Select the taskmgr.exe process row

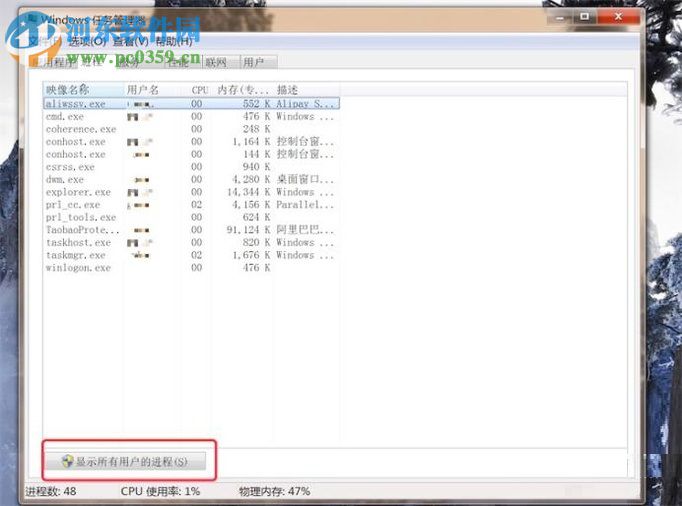pos(191,255)
